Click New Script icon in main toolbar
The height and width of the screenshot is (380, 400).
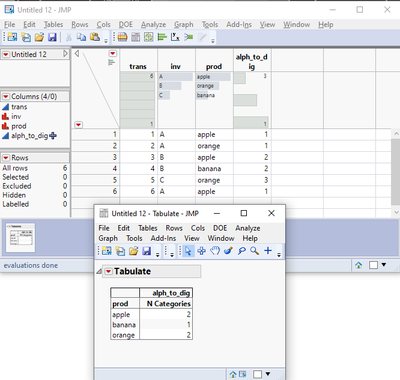[26, 37]
